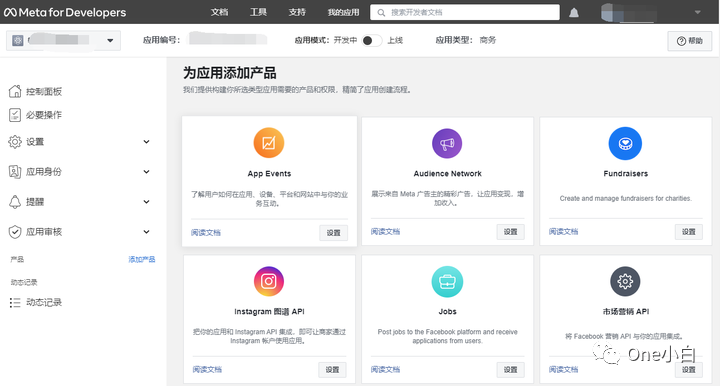Viewport: 720px width, 386px height.
Task: Open 阅读文档 link on Audience Network card
Action: pos(385,232)
